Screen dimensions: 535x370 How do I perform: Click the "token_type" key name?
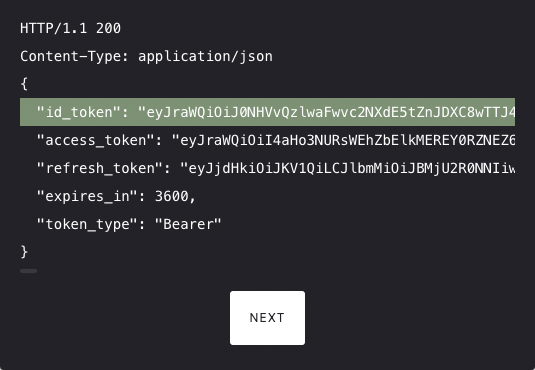(x=87, y=224)
